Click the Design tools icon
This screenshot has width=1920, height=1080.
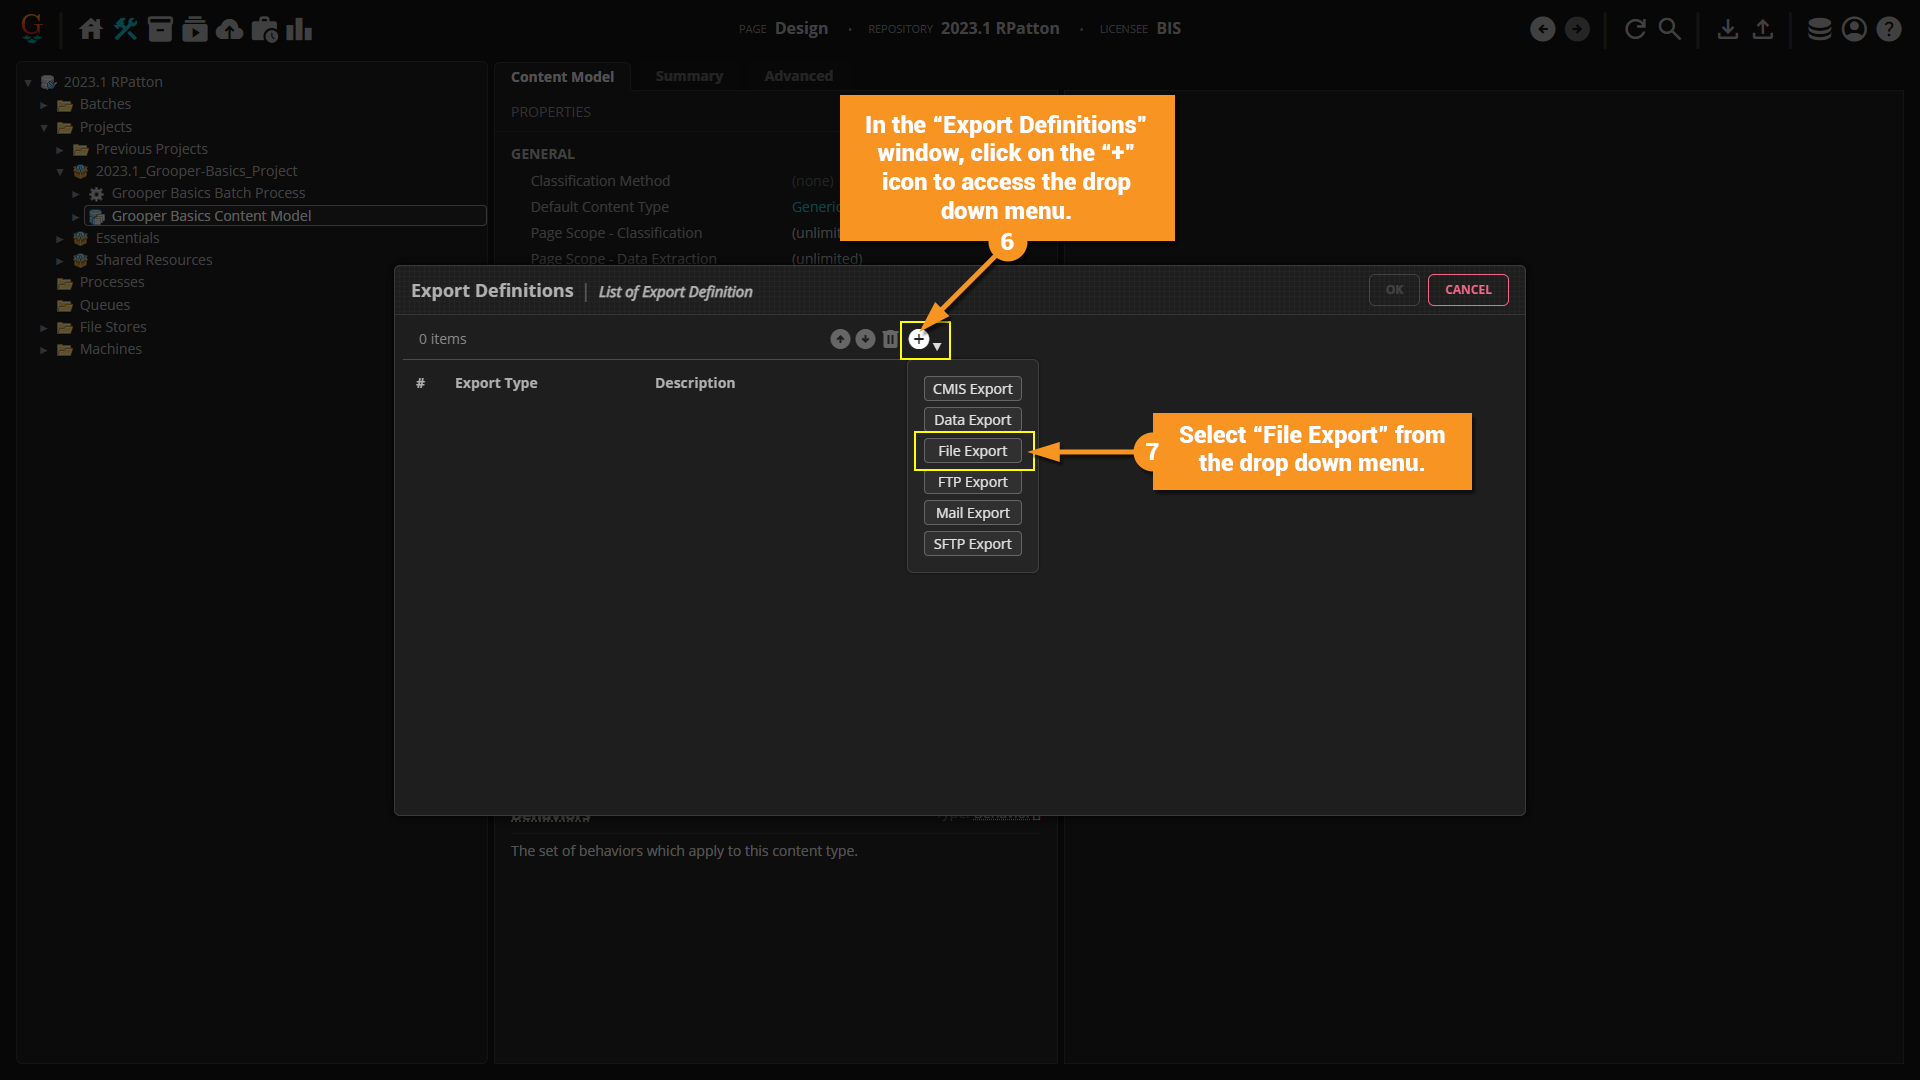click(x=126, y=29)
